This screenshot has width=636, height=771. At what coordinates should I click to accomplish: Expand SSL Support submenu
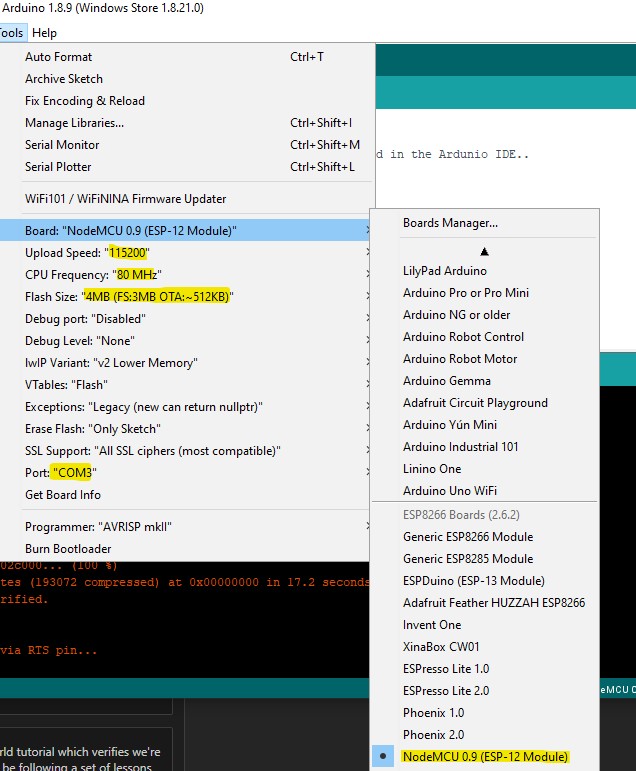coord(186,450)
